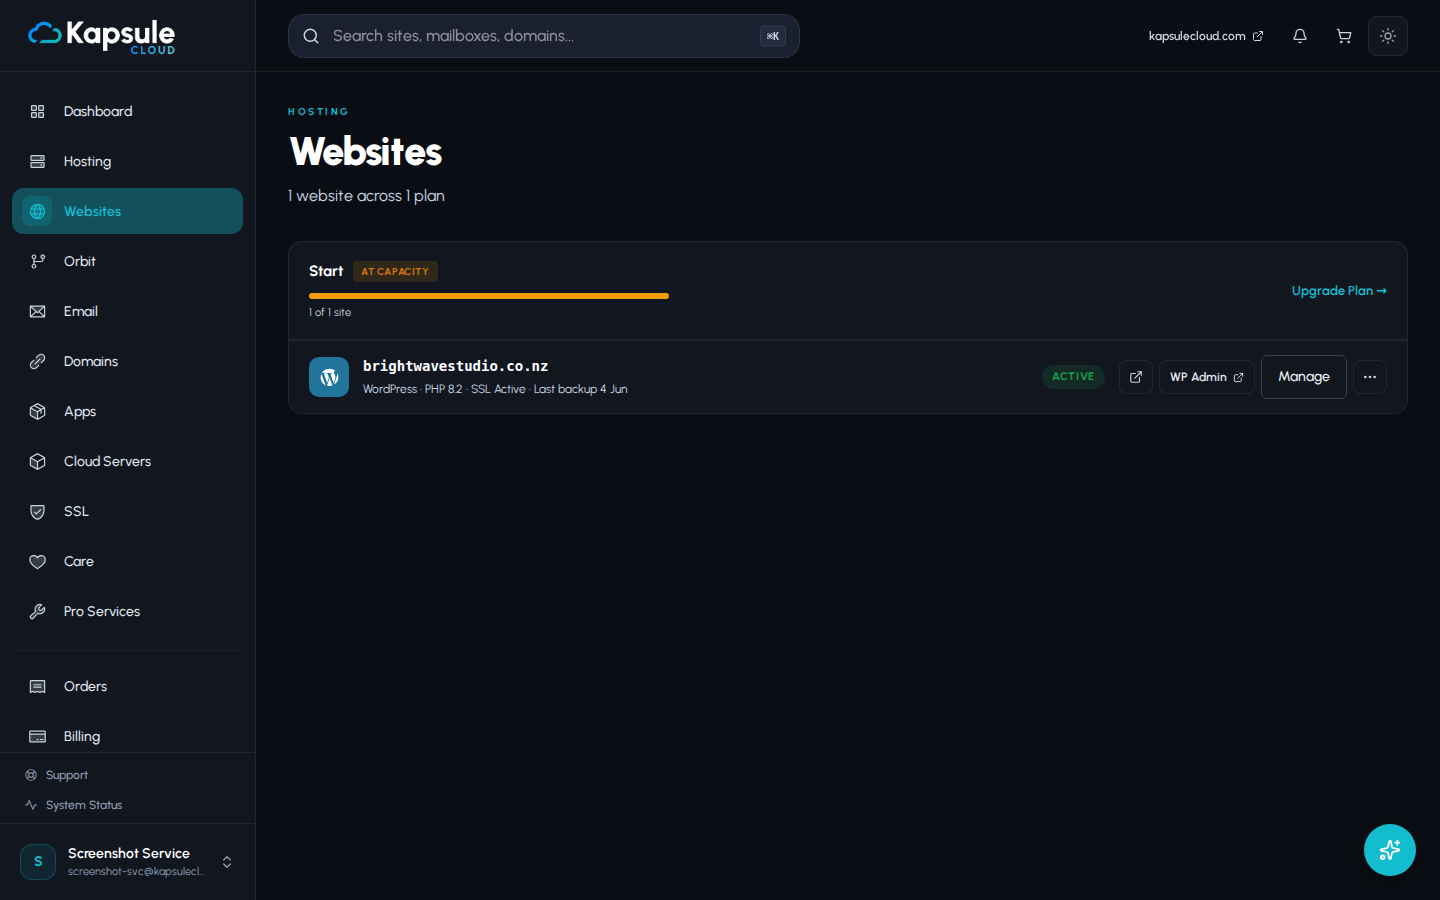Viewport: 1440px width, 900px height.
Task: Click the Cloud Servers icon
Action: point(38,461)
